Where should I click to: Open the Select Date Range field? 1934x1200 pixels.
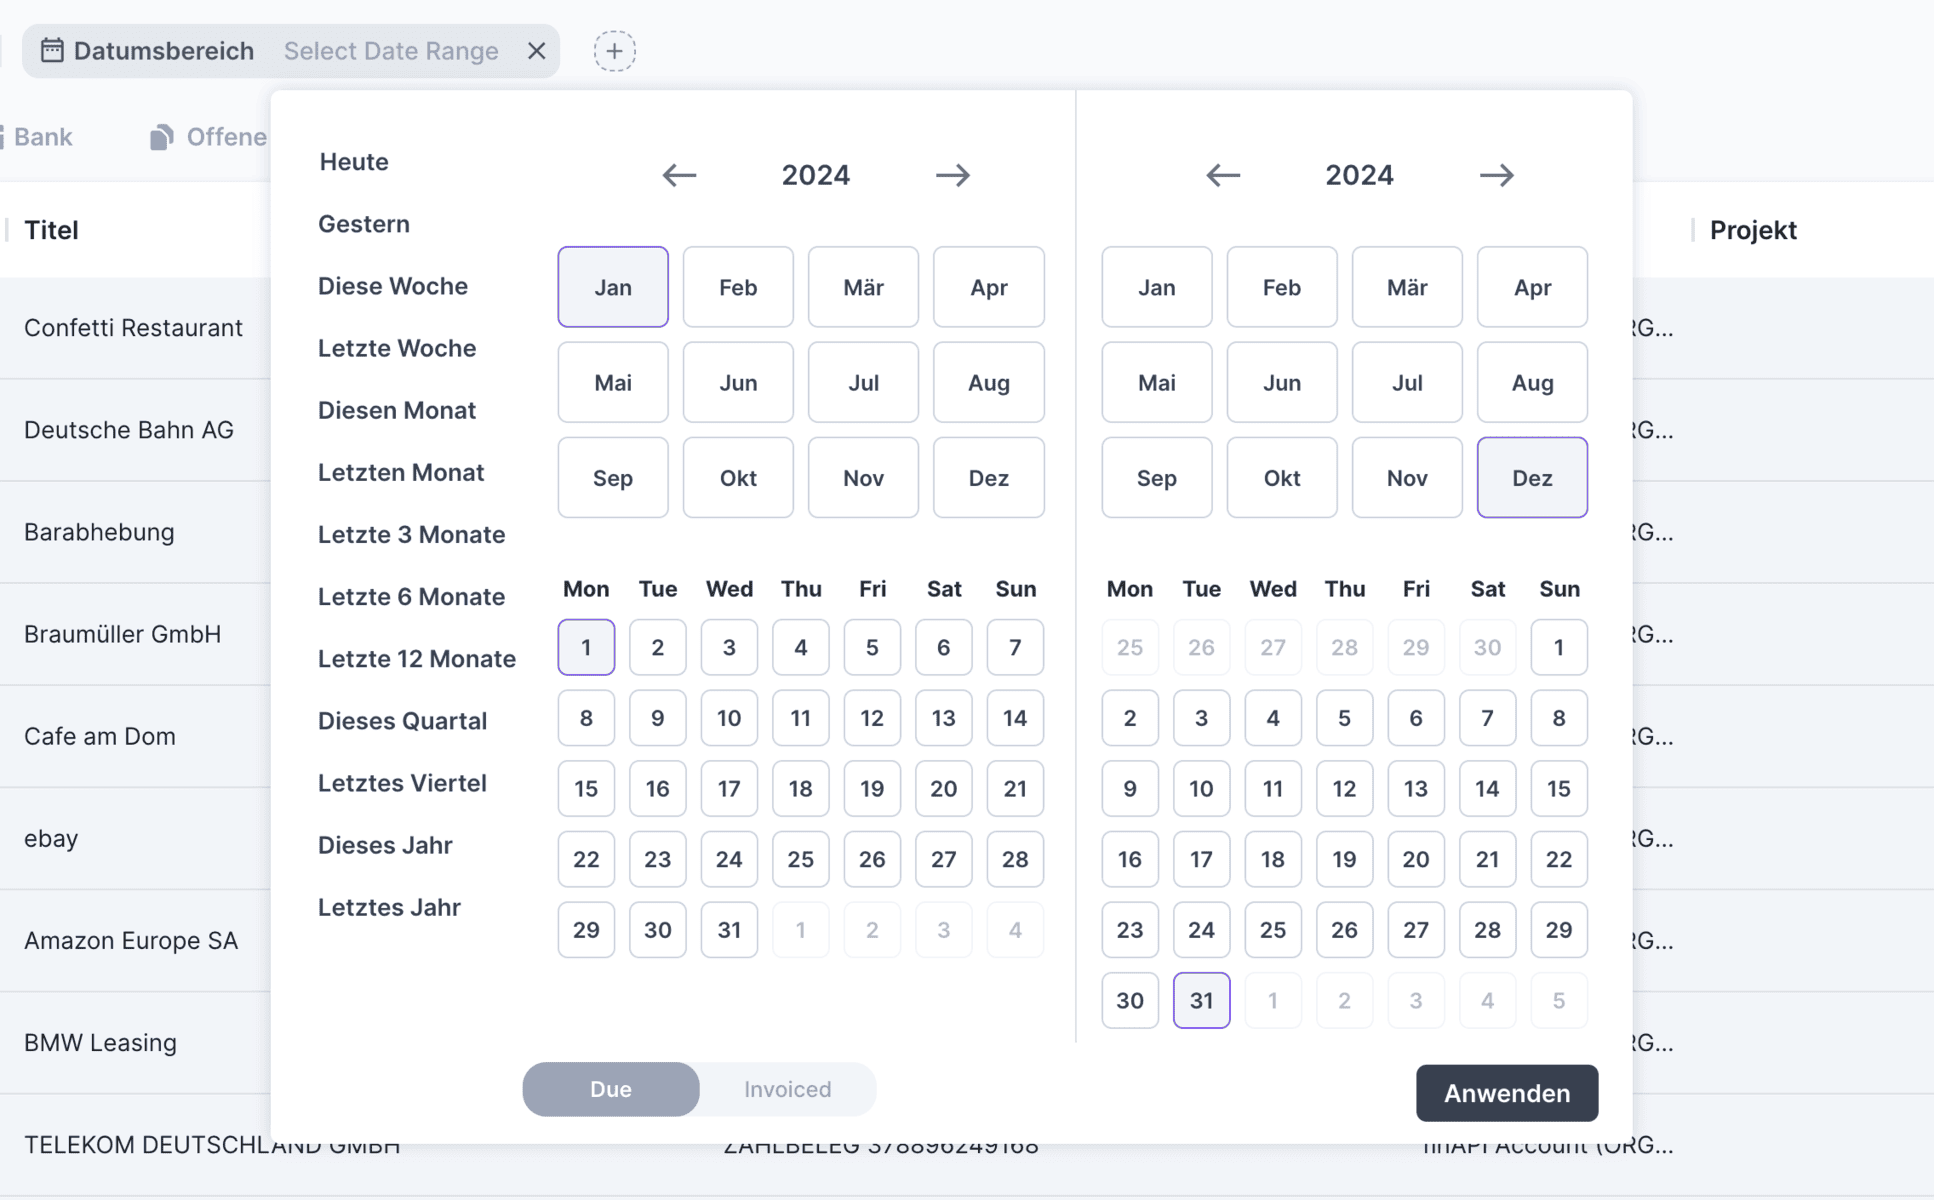391,51
